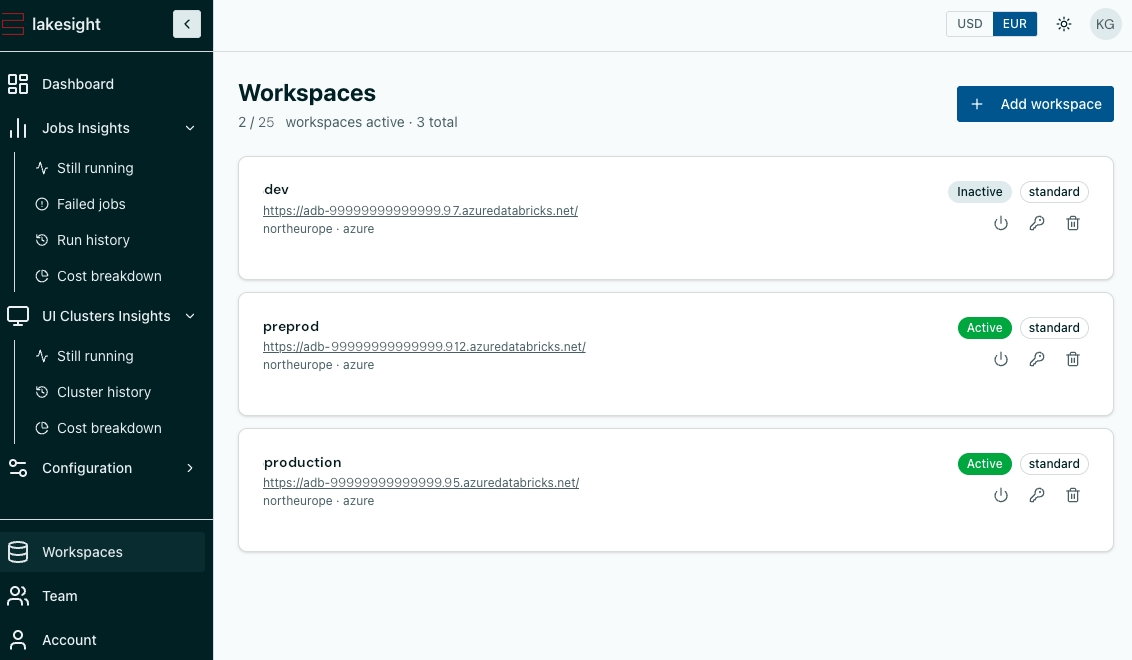Collapse the UI Clusters Insights section

[190, 315]
